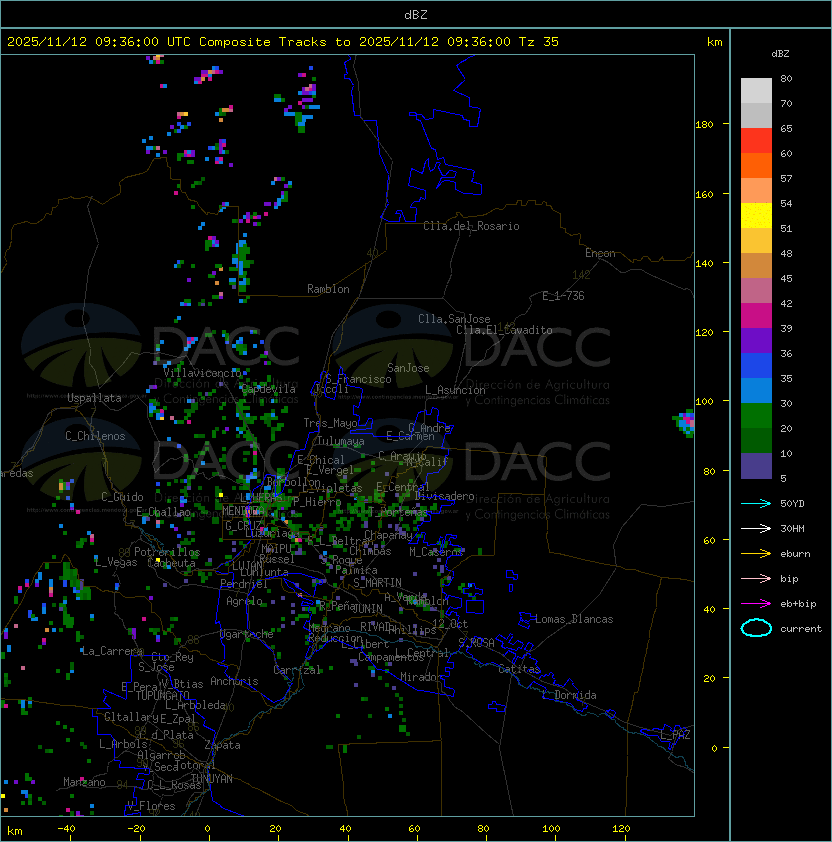Click the 'TUPUNGATO' map label
The height and width of the screenshot is (842, 832).
coord(162,696)
